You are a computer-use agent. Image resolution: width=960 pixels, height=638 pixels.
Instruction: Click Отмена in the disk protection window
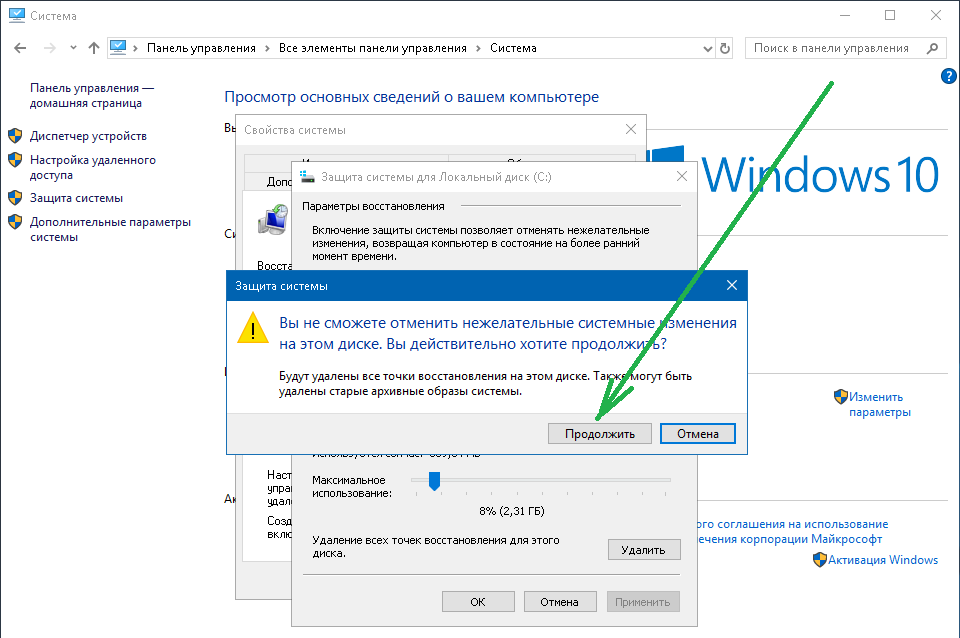coord(560,602)
